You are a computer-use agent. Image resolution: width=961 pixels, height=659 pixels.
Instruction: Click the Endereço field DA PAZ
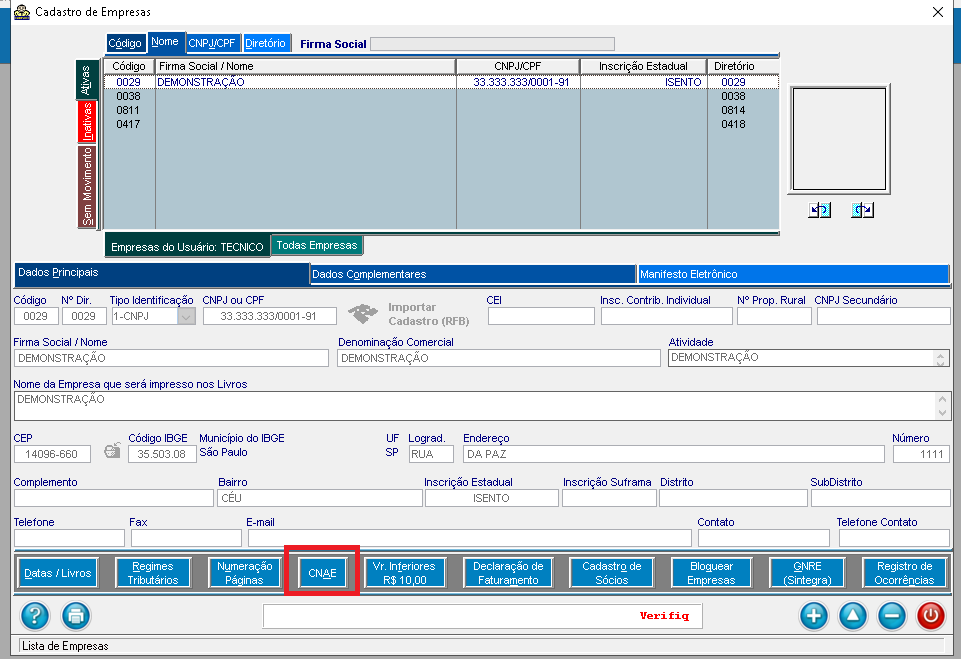click(674, 454)
